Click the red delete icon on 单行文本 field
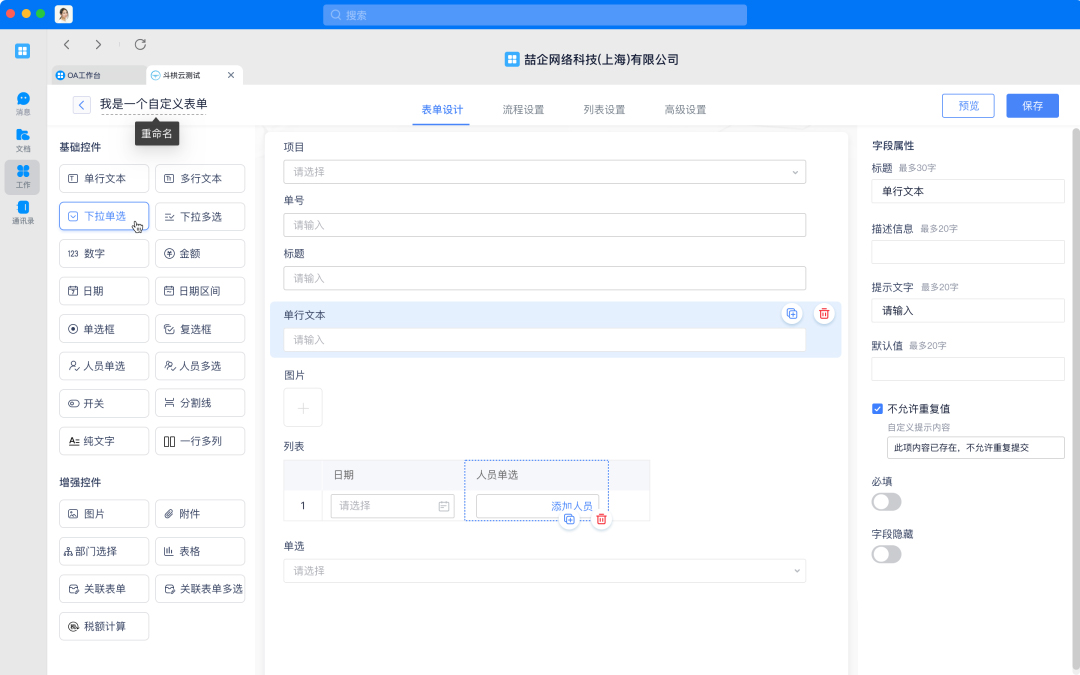This screenshot has width=1080, height=675. click(824, 314)
